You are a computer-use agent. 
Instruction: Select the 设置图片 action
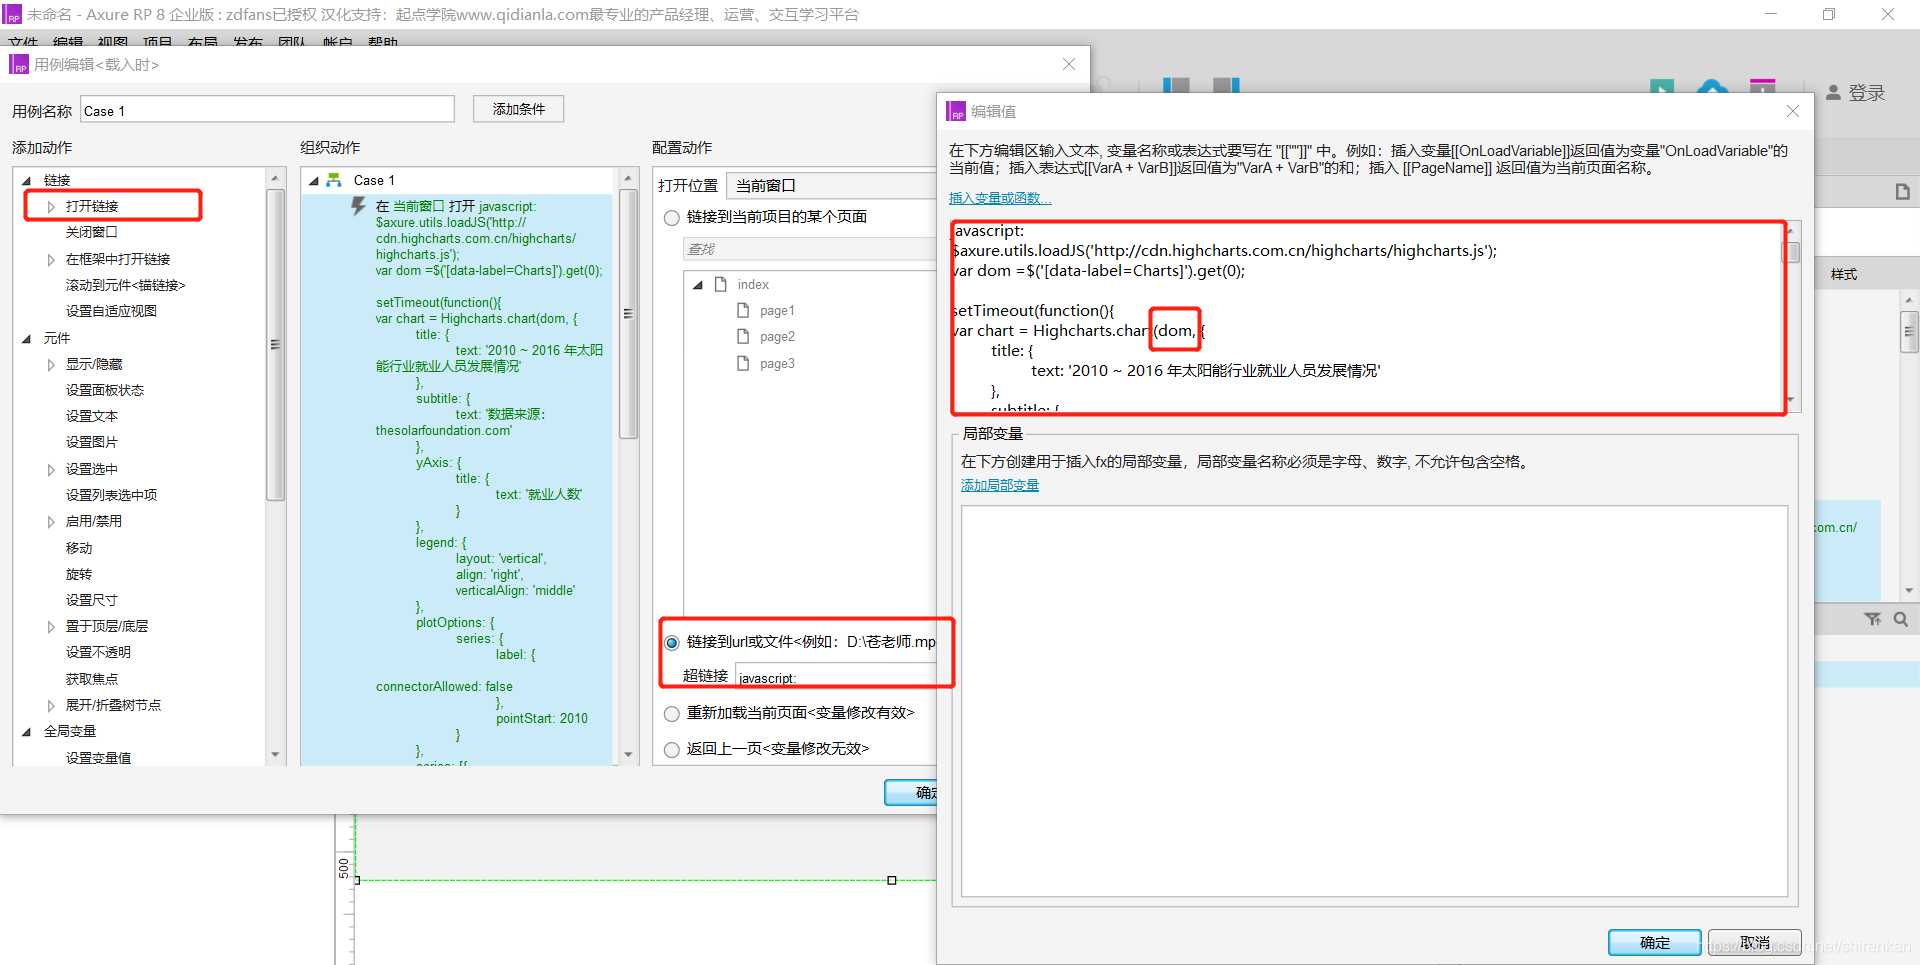coord(91,442)
